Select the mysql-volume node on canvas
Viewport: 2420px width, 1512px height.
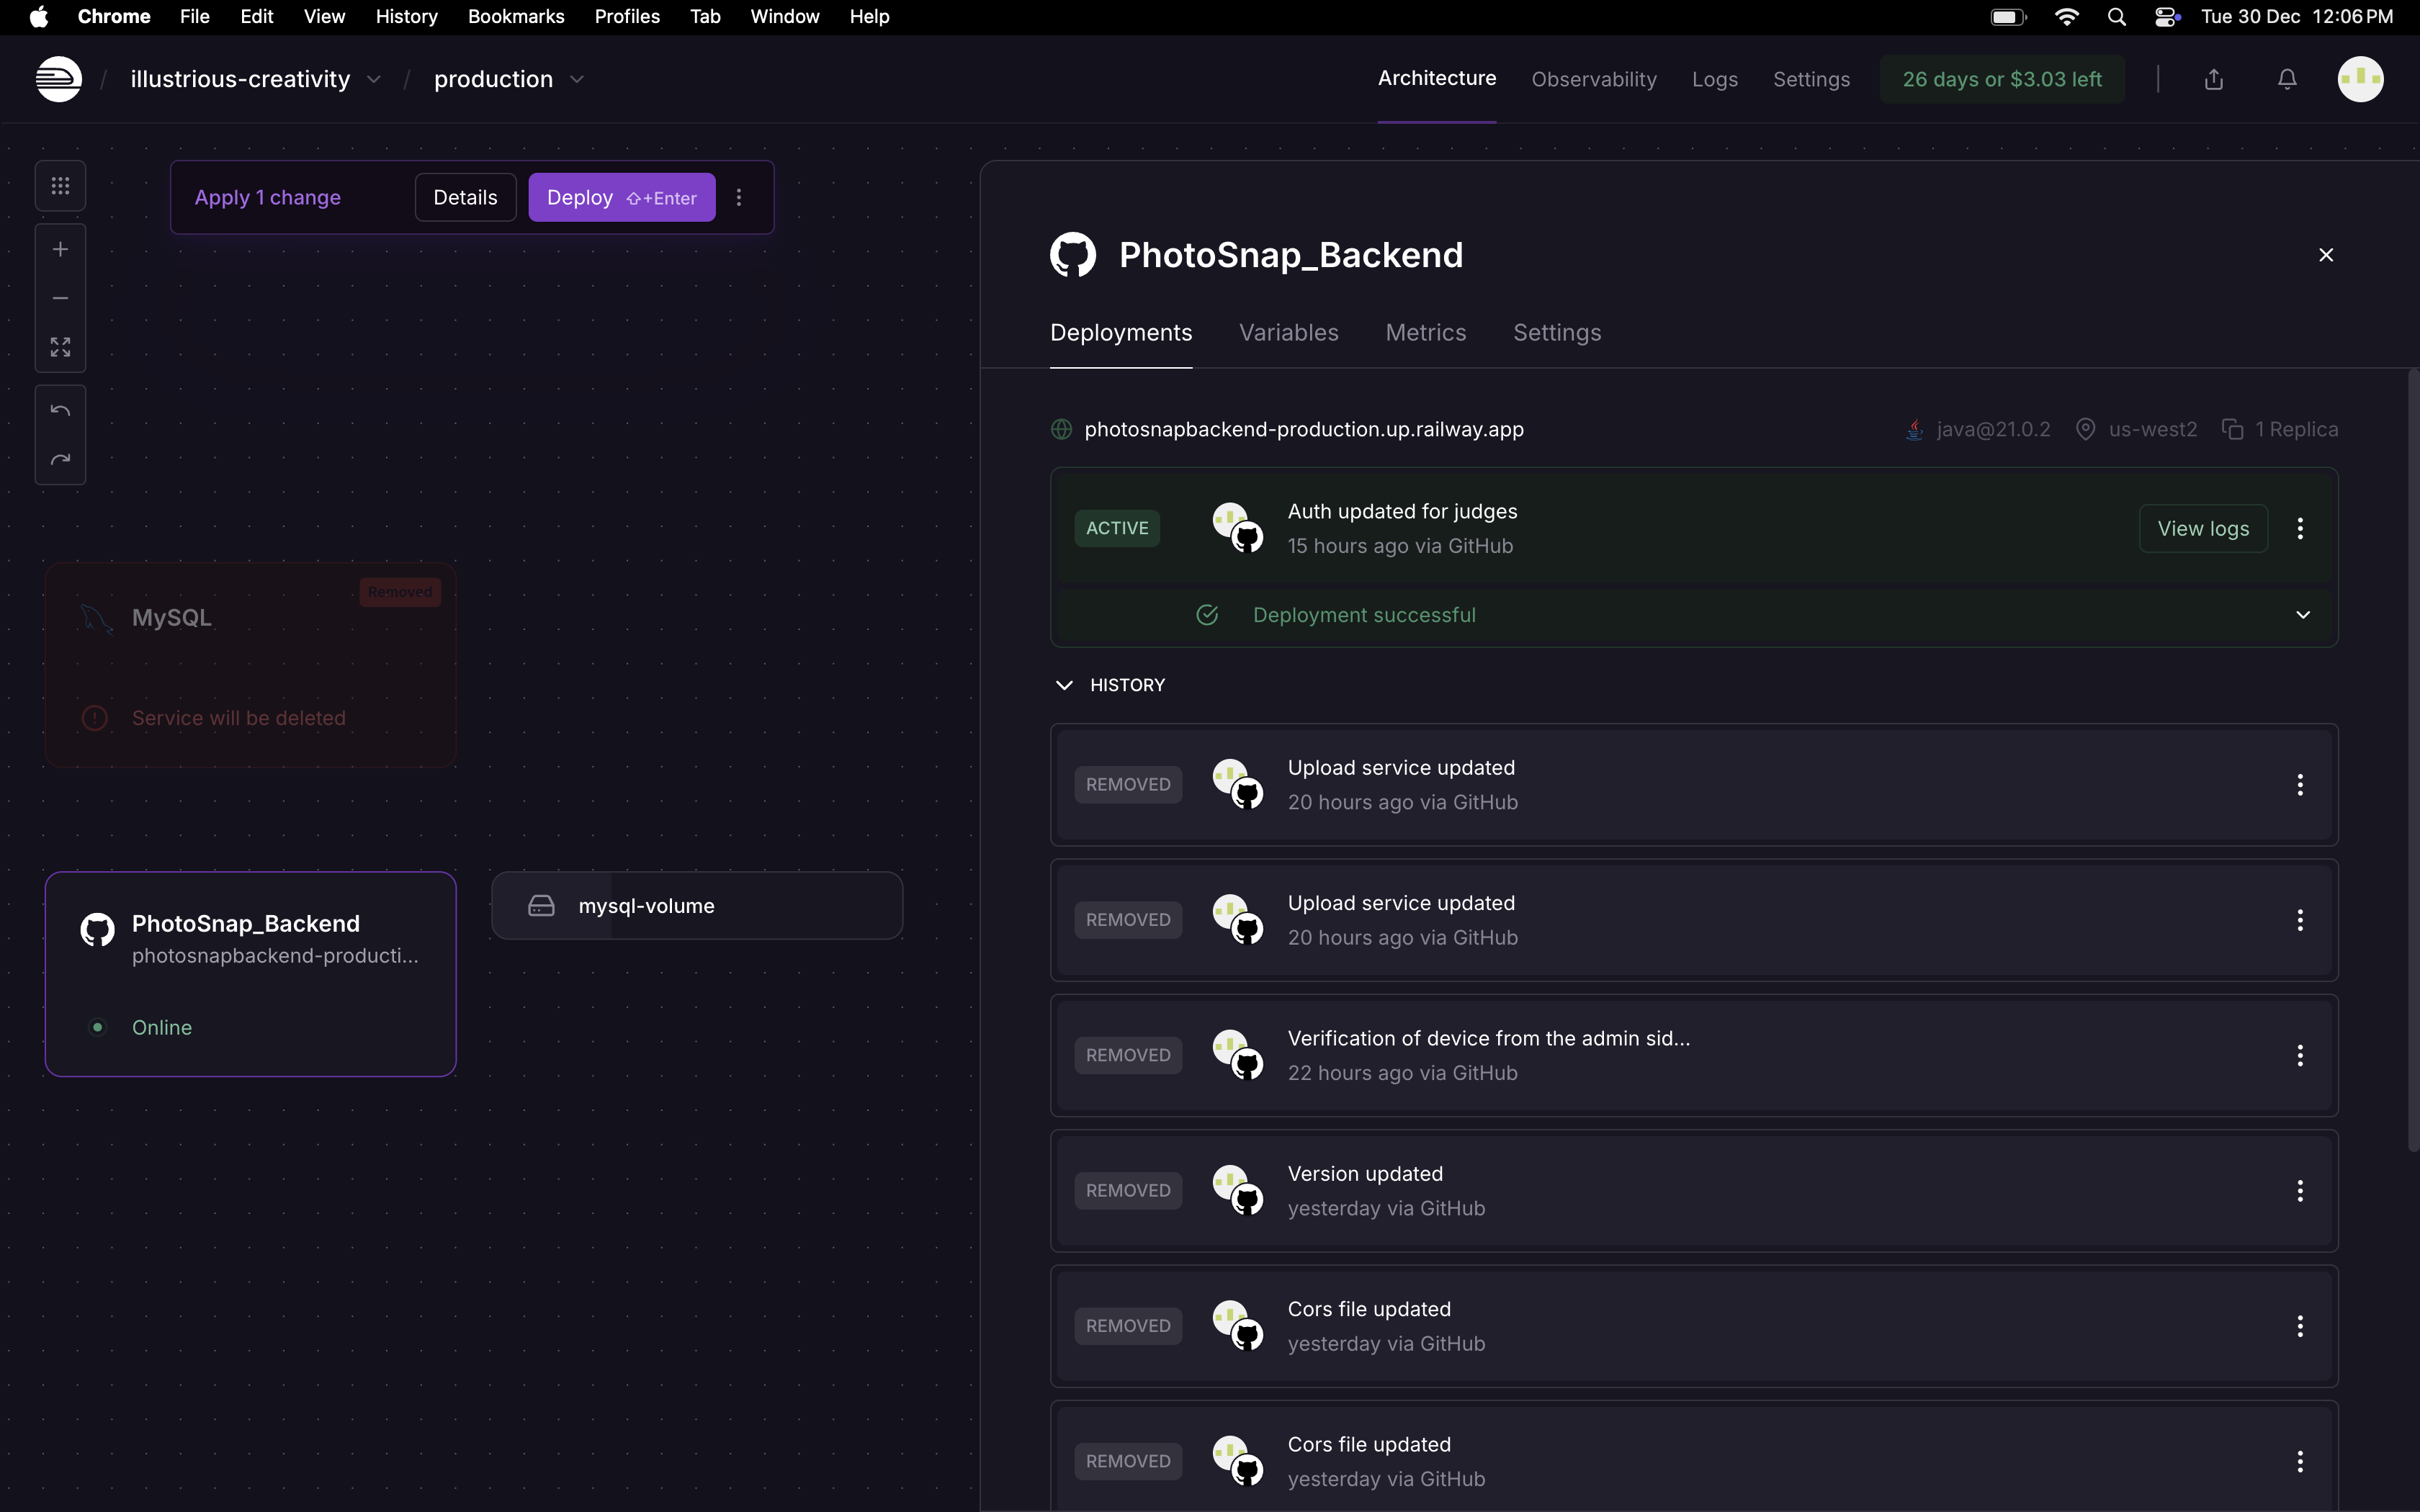click(697, 906)
